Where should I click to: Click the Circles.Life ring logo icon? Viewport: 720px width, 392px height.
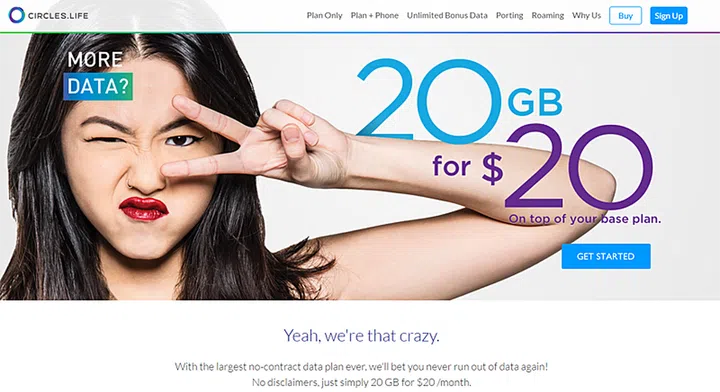point(17,15)
